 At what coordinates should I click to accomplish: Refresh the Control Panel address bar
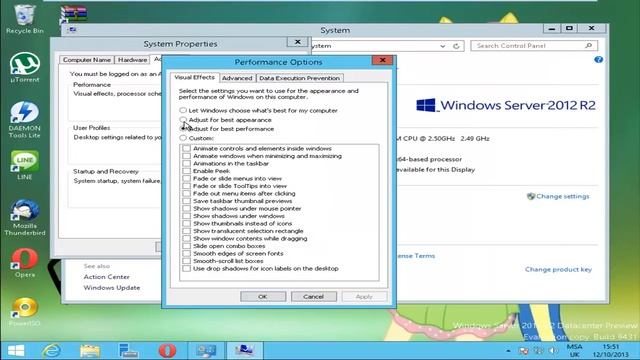[456, 46]
